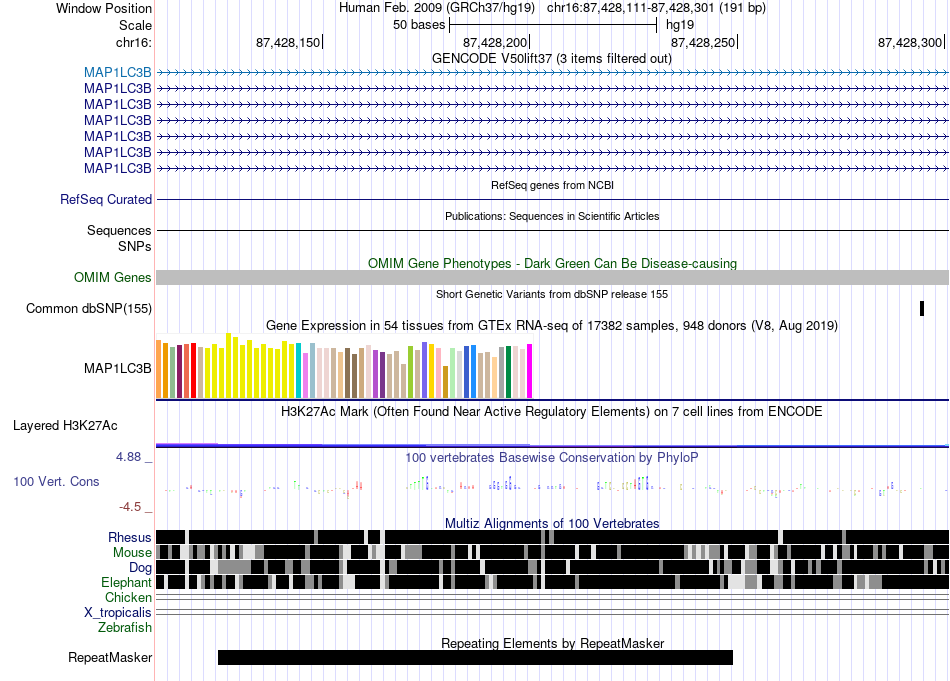Image resolution: width=950 pixels, height=681 pixels.
Task: Click the 4.88 conservation scale value
Action: [x=128, y=457]
